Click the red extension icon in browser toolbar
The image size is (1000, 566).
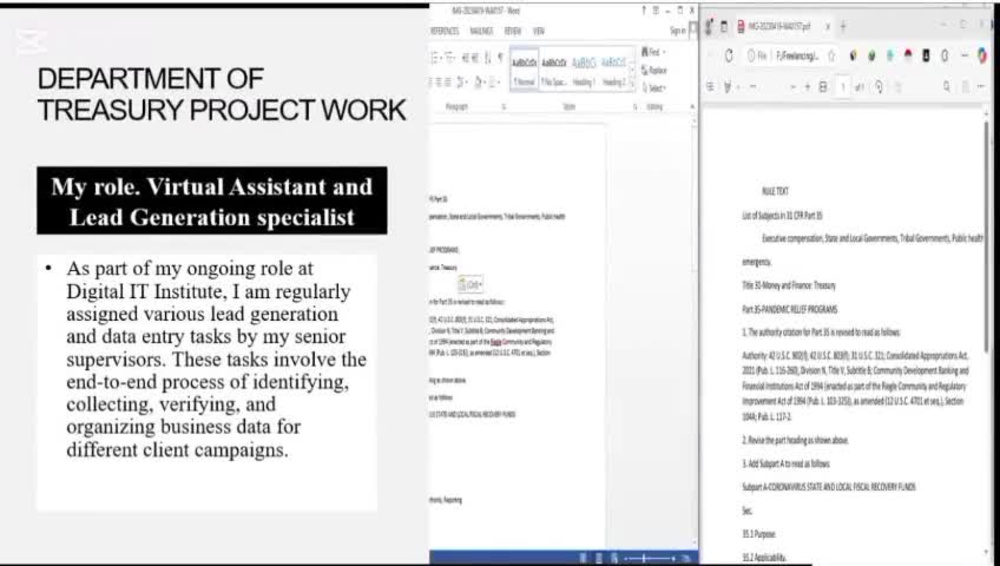click(x=908, y=56)
